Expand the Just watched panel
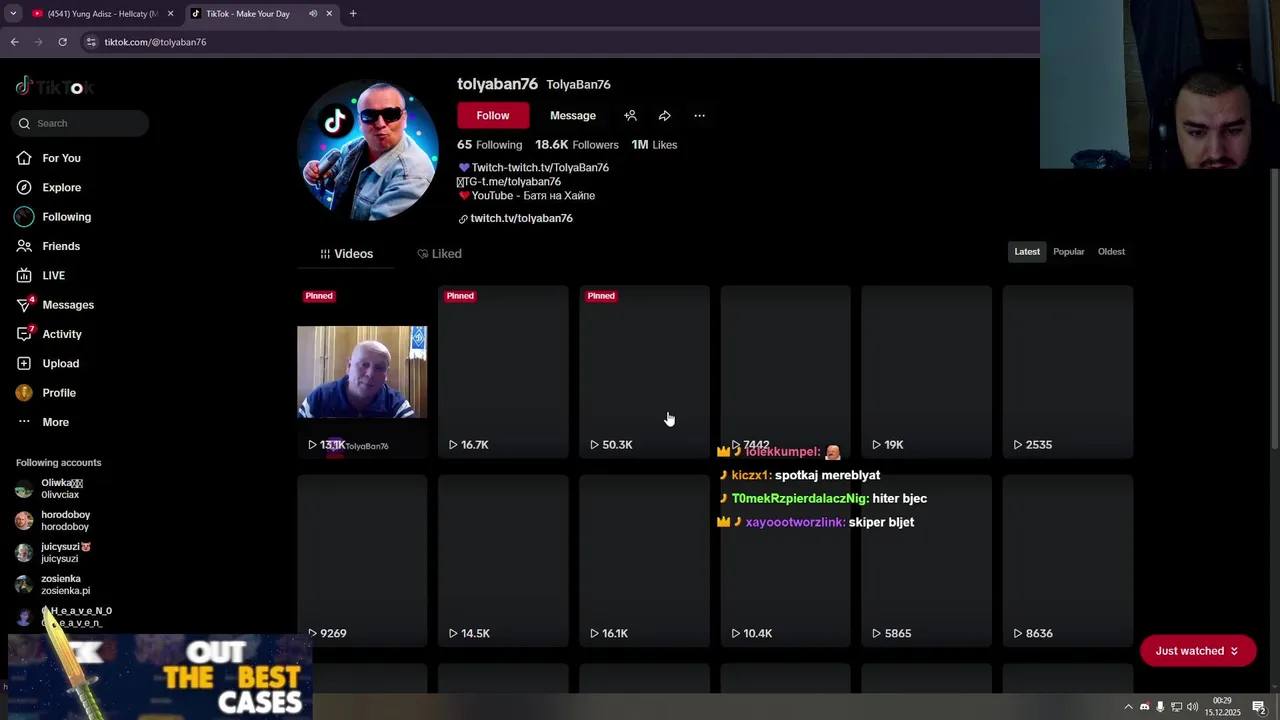 [x=1197, y=651]
